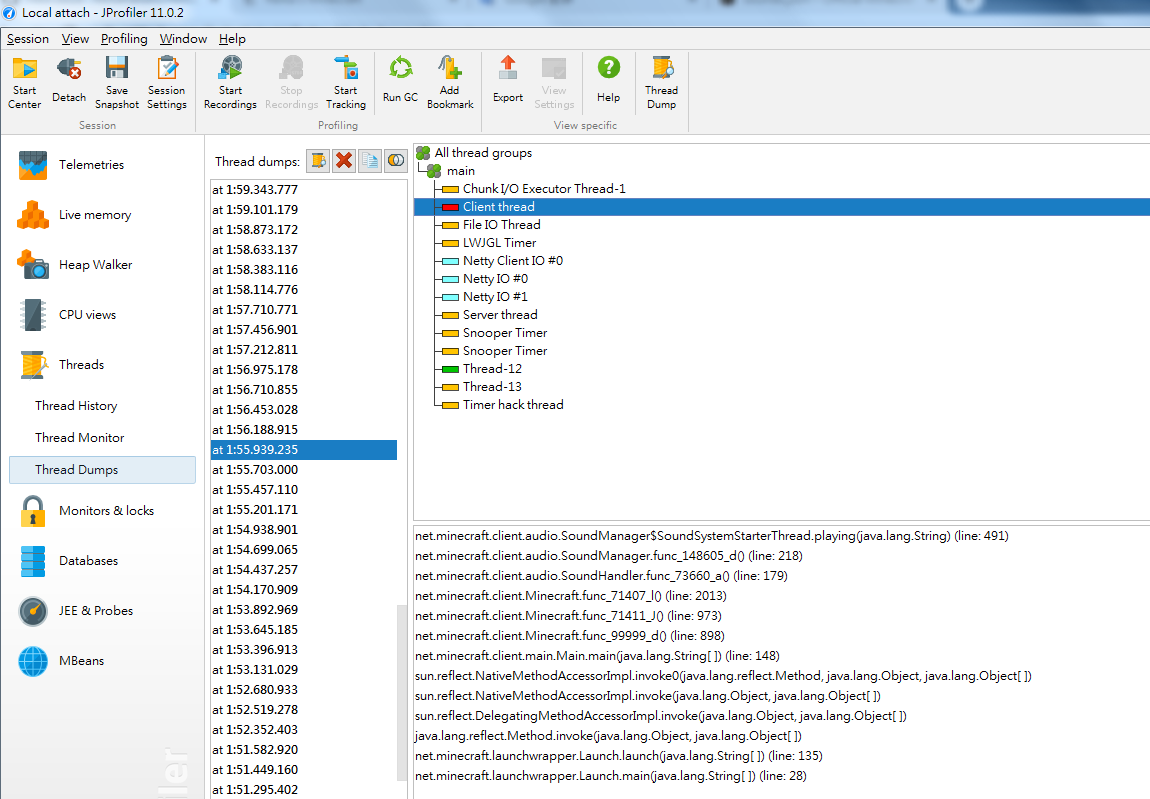Select Timer hack thread
Image resolution: width=1150 pixels, height=799 pixels.
513,404
